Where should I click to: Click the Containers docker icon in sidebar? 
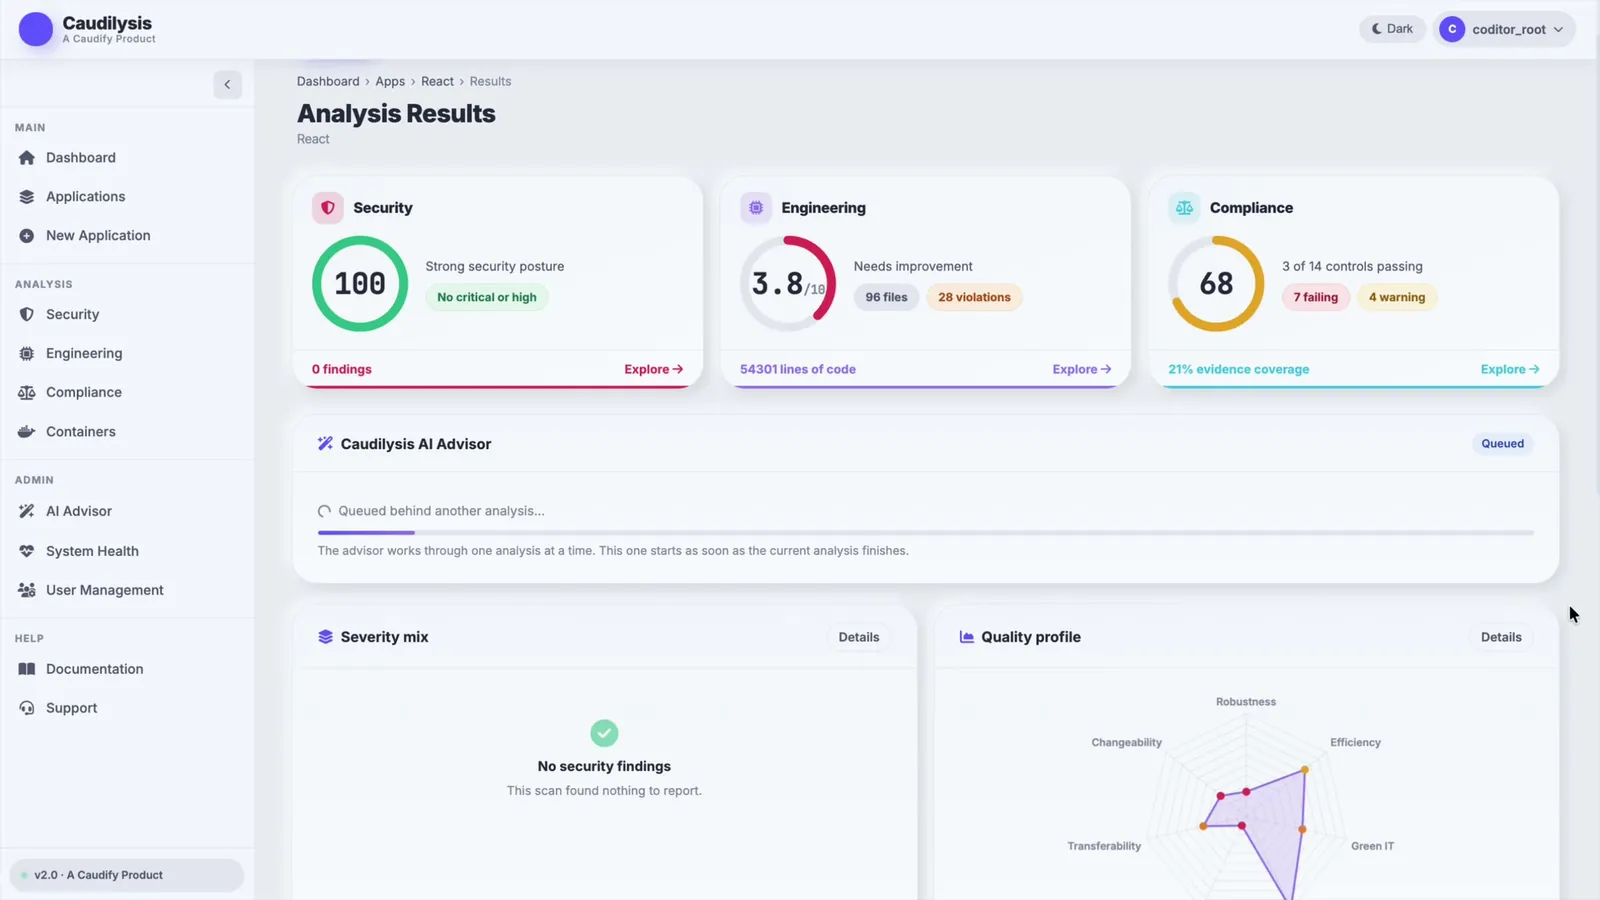coord(27,432)
